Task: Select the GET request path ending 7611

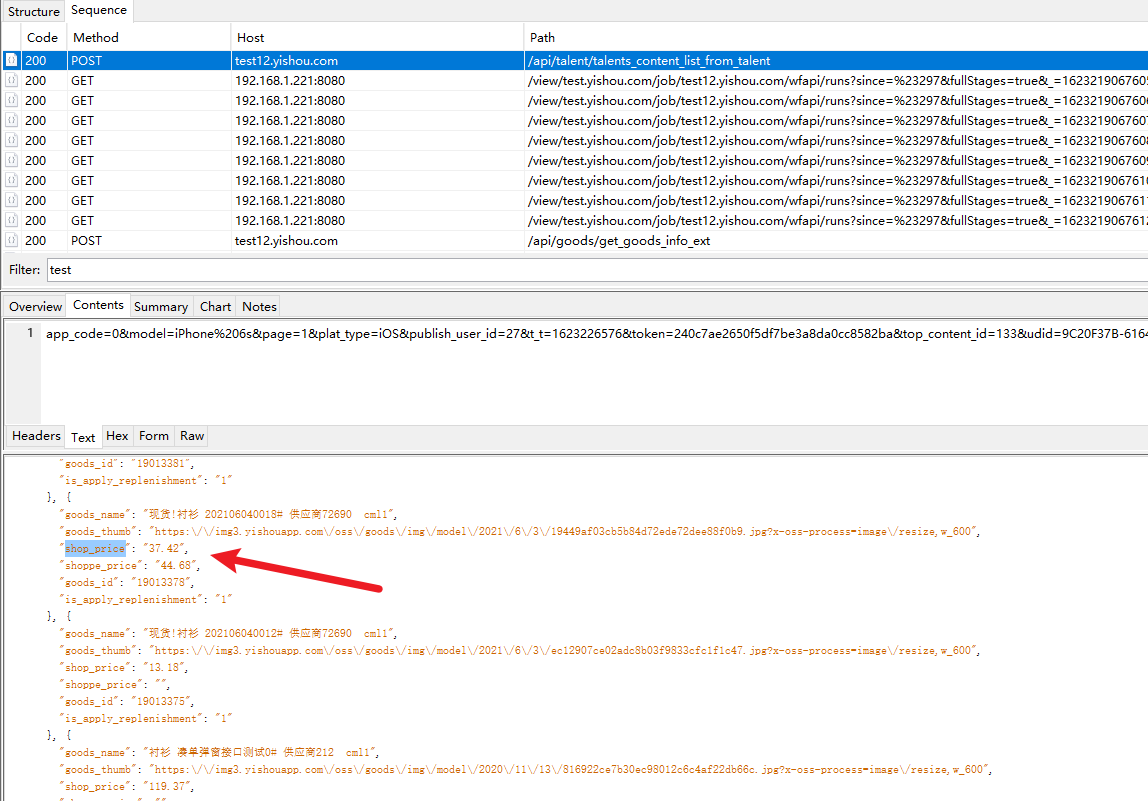Action: 837,200
